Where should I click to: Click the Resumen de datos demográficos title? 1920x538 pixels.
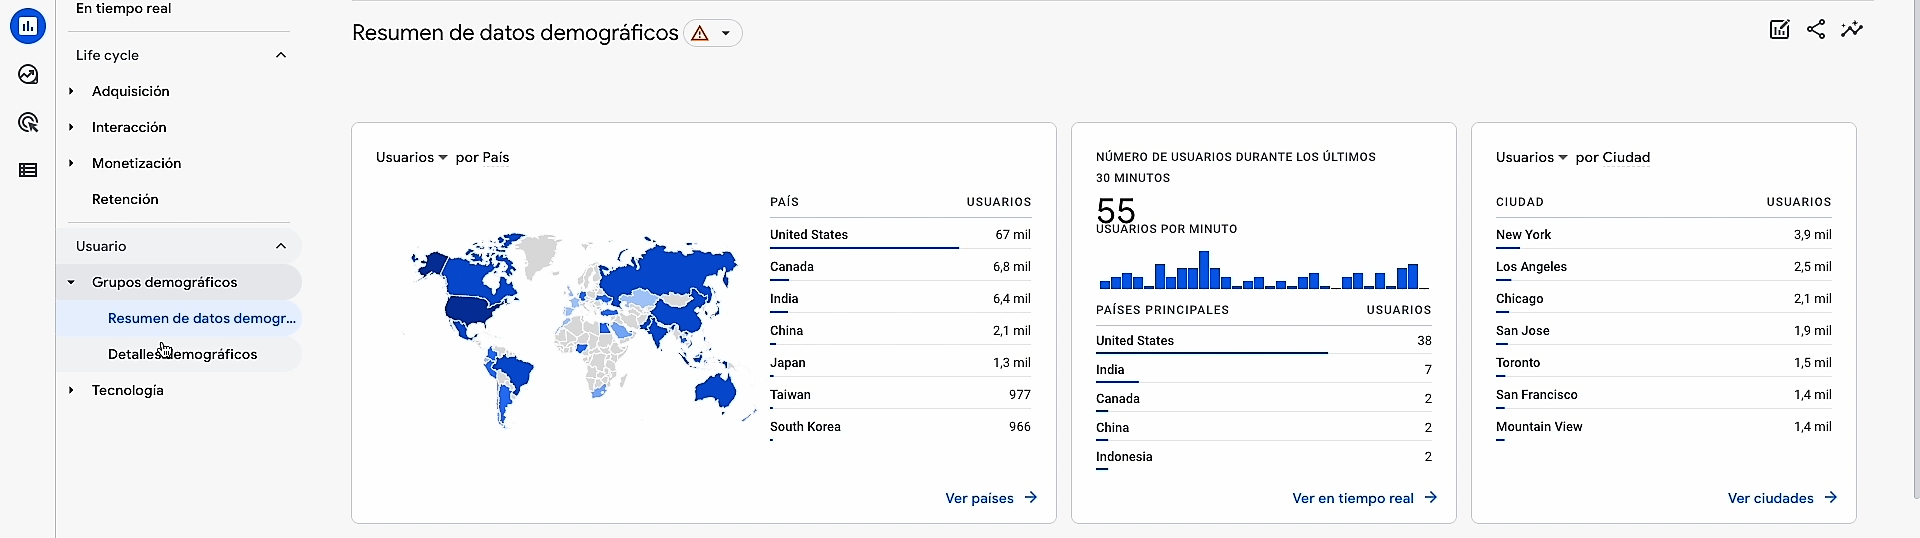pyautogui.click(x=515, y=33)
